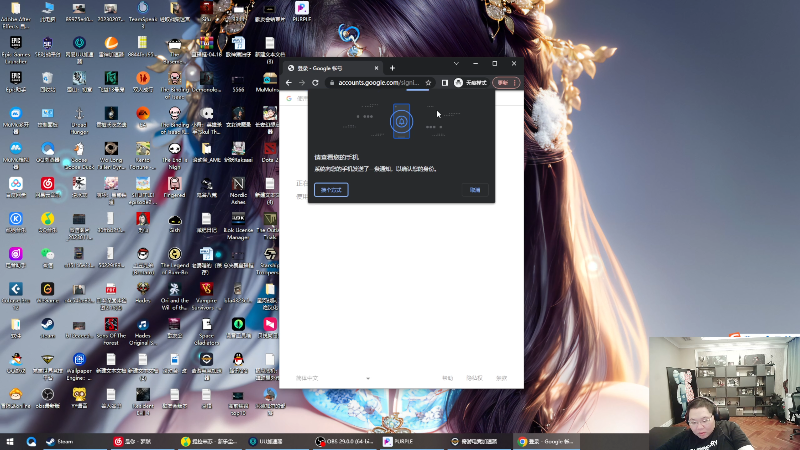The image size is (800, 450).
Task: Launch Goose Goose Duck from the desktop
Action: click(79, 156)
